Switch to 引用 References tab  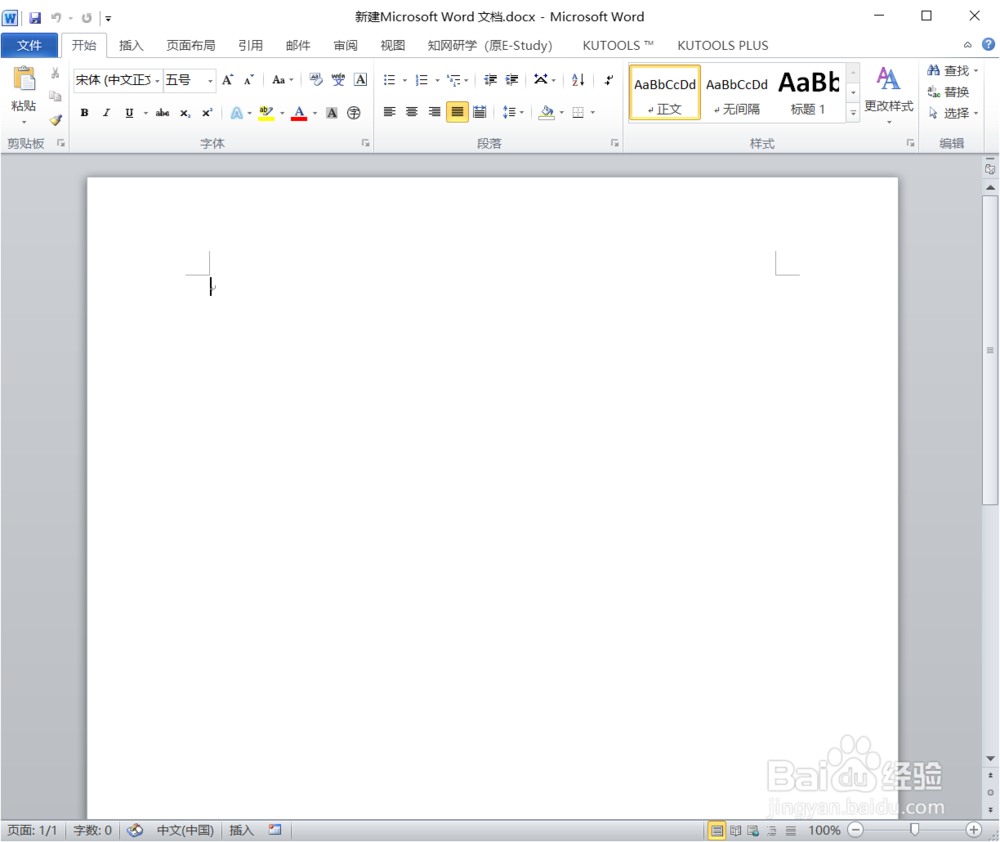[251, 45]
